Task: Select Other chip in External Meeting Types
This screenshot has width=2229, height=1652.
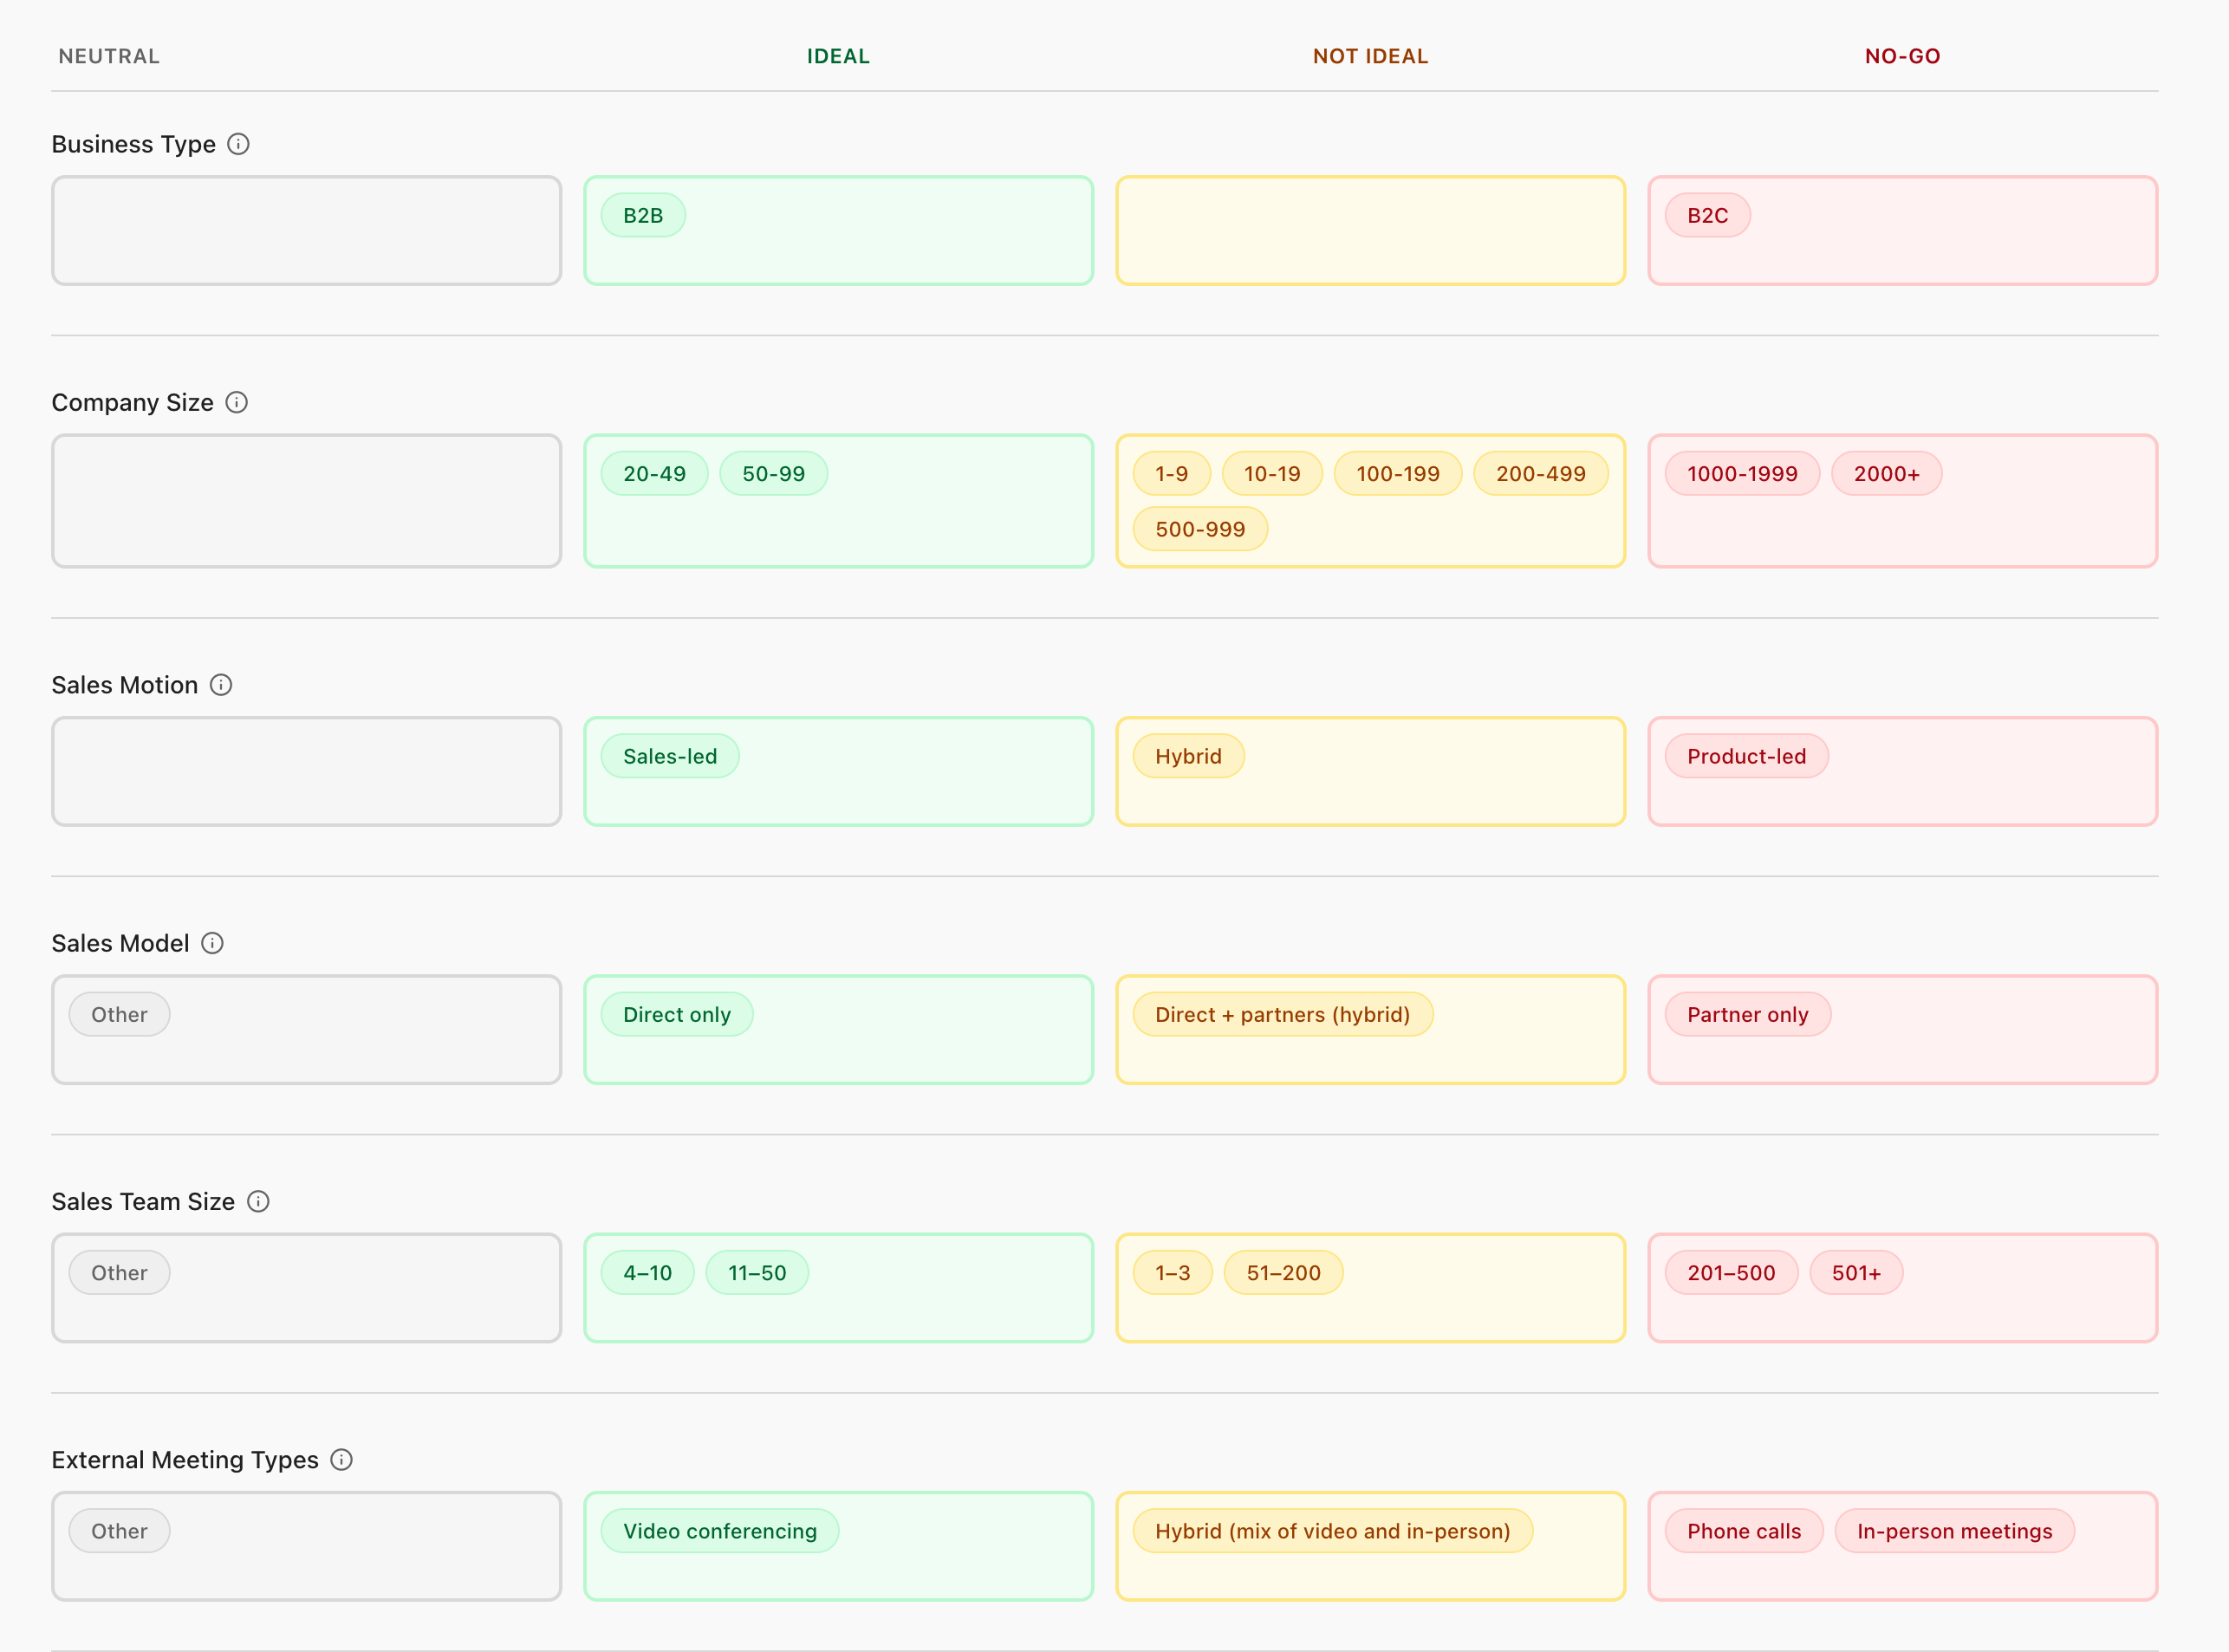Action: coord(119,1531)
